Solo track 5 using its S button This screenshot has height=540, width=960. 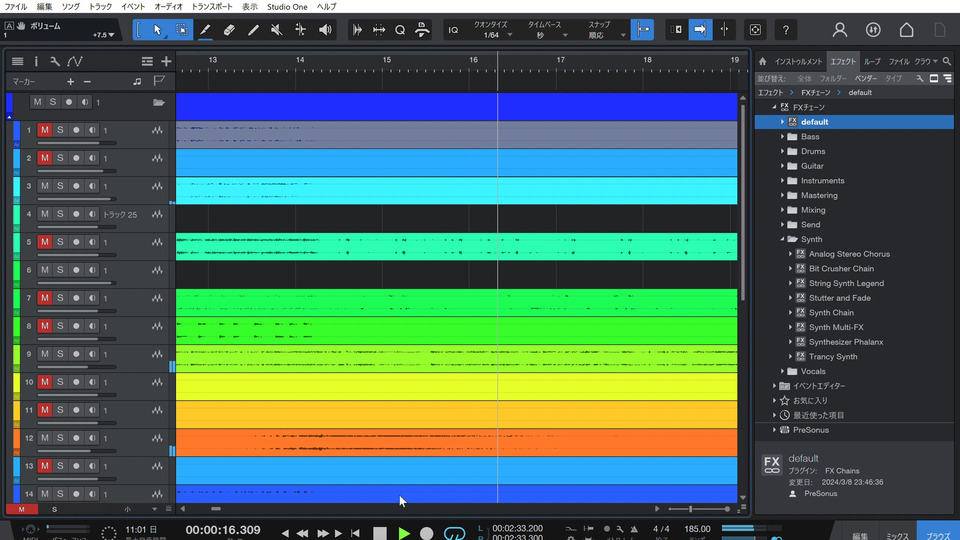(59, 242)
